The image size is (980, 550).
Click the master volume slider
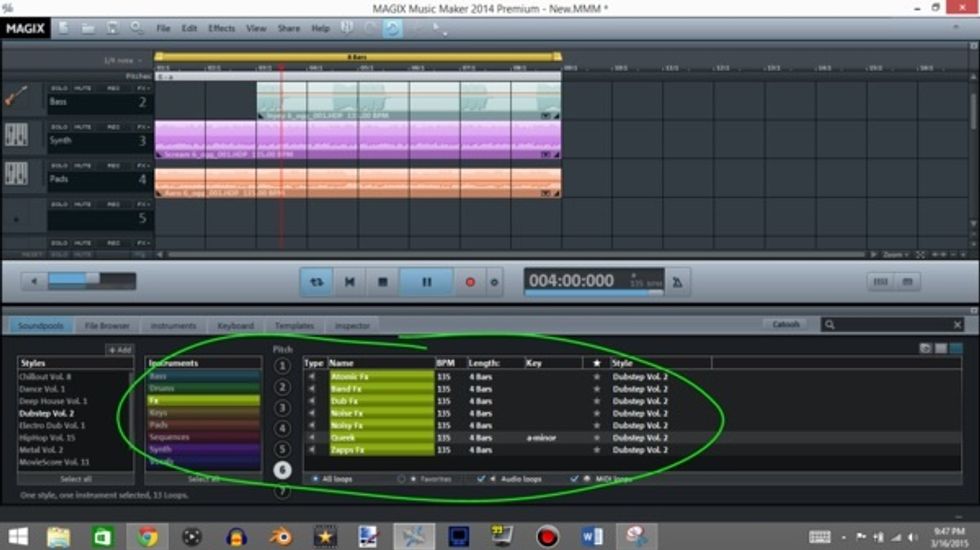click(x=92, y=281)
